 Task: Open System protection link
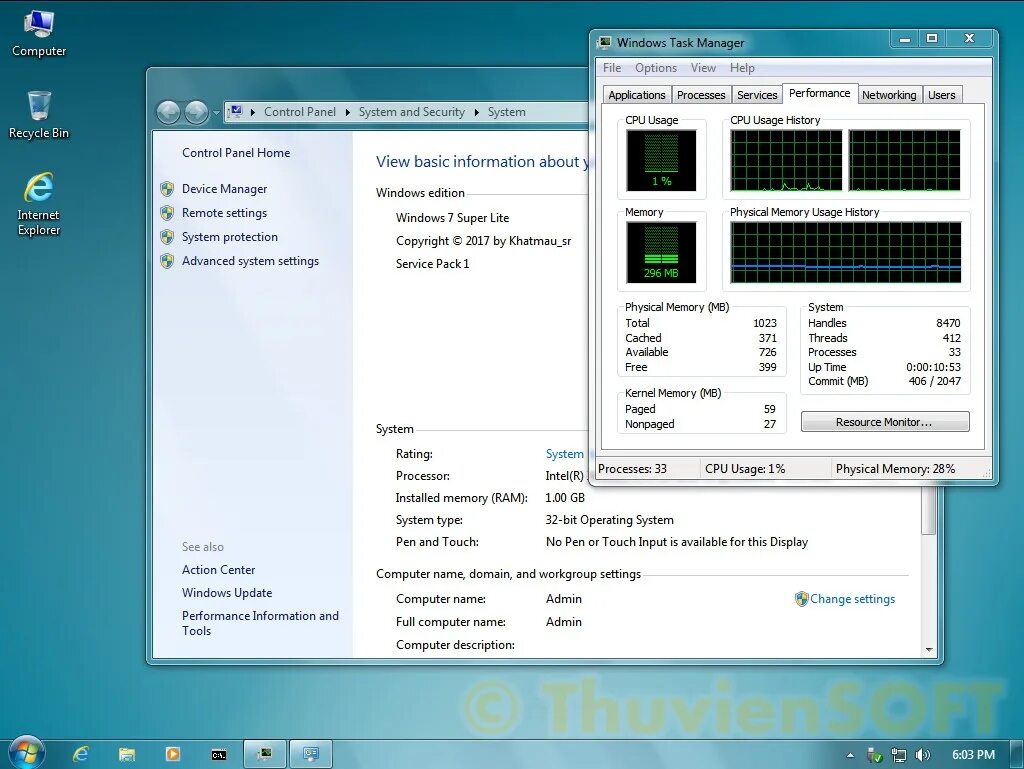[229, 237]
